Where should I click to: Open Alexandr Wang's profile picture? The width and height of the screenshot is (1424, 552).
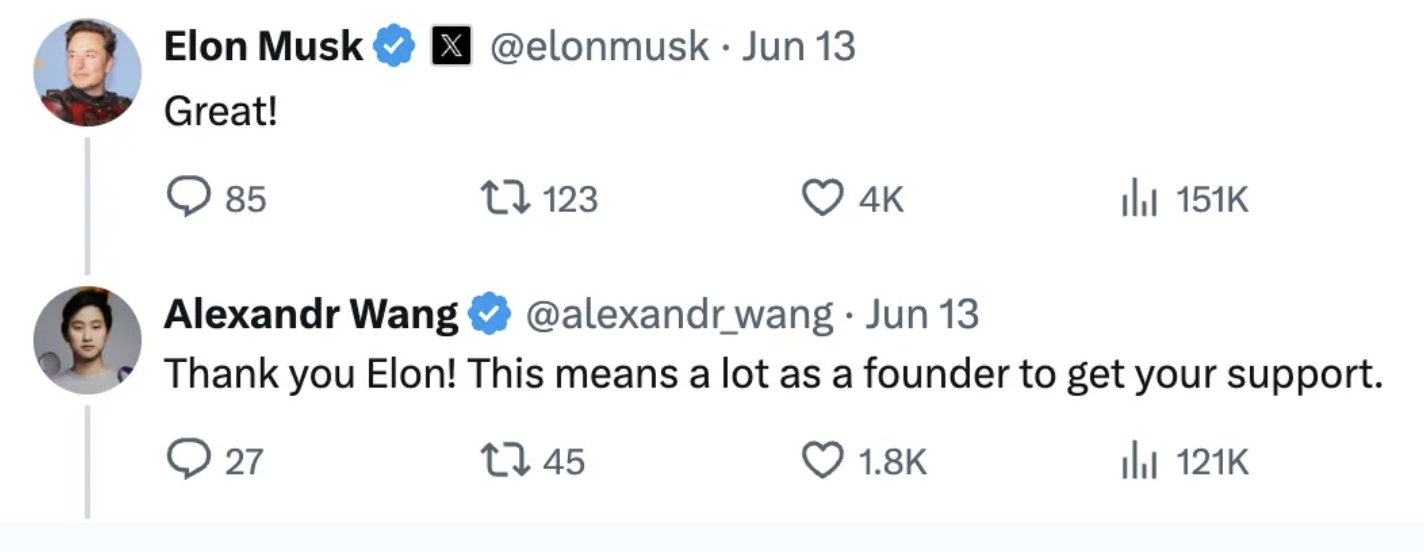tap(87, 340)
